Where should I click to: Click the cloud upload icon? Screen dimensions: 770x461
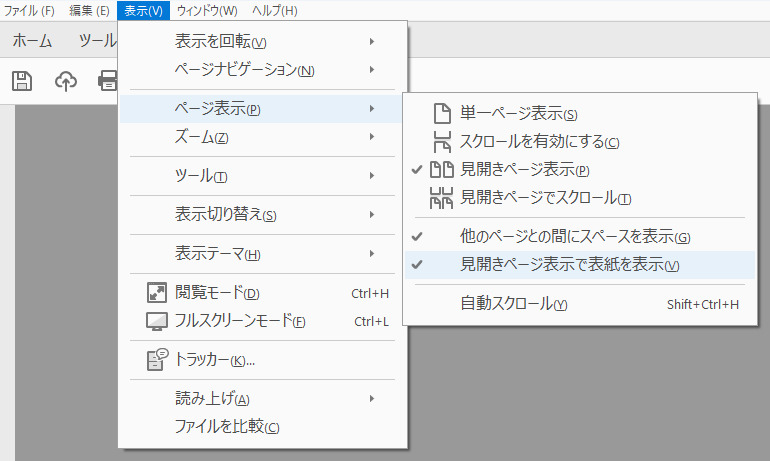(66, 81)
